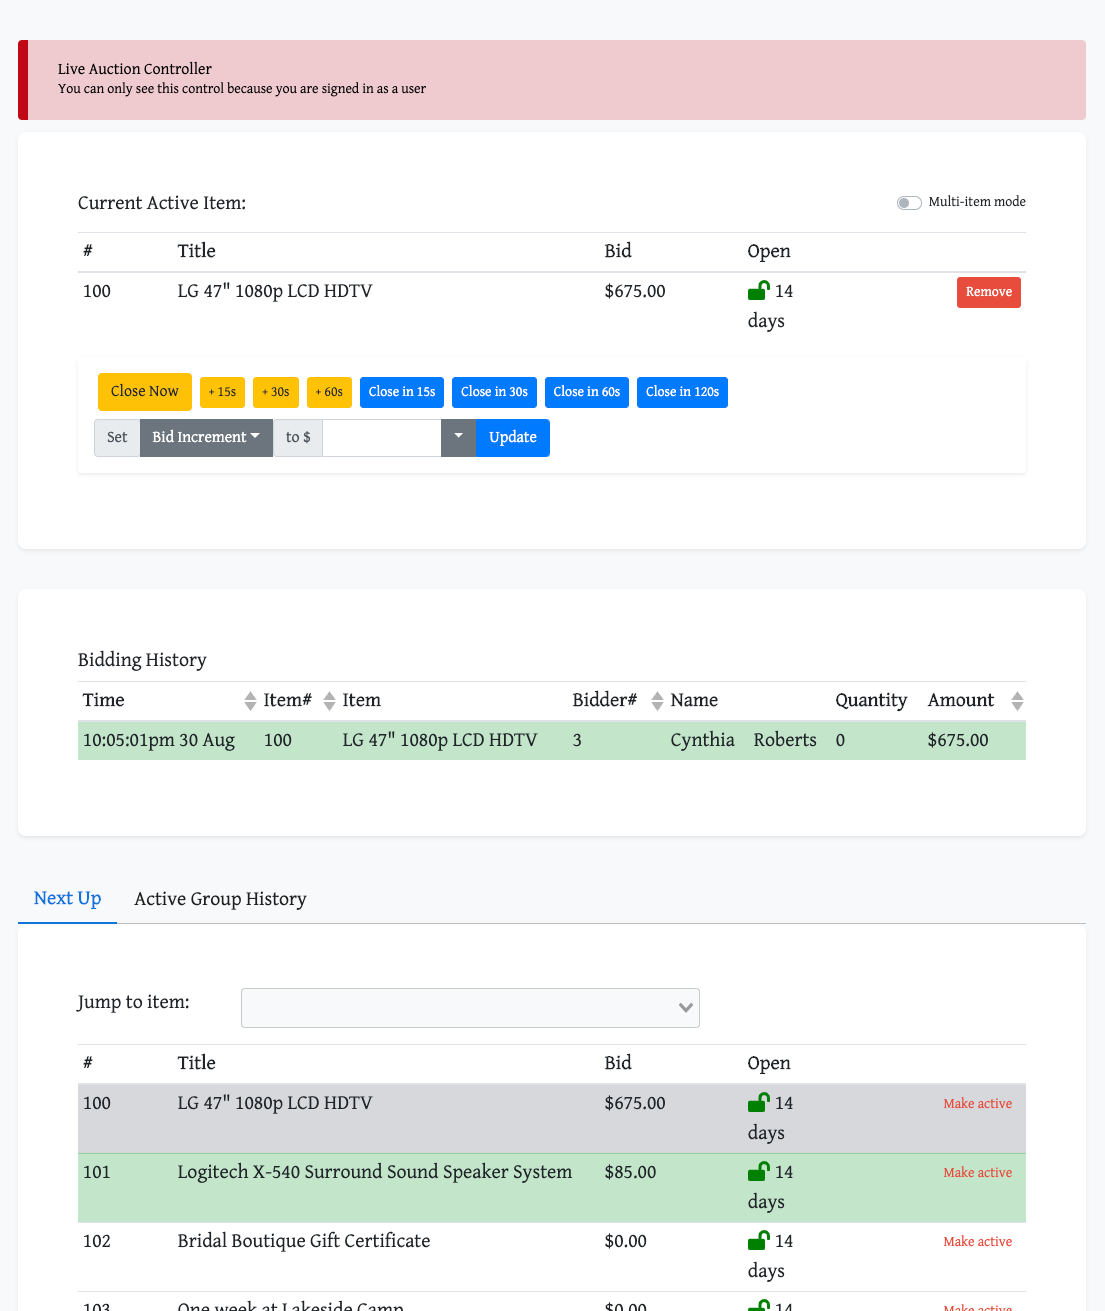The height and width of the screenshot is (1311, 1105).
Task: Click unlock icon in Logitech X-540 row
Action: (x=759, y=1172)
